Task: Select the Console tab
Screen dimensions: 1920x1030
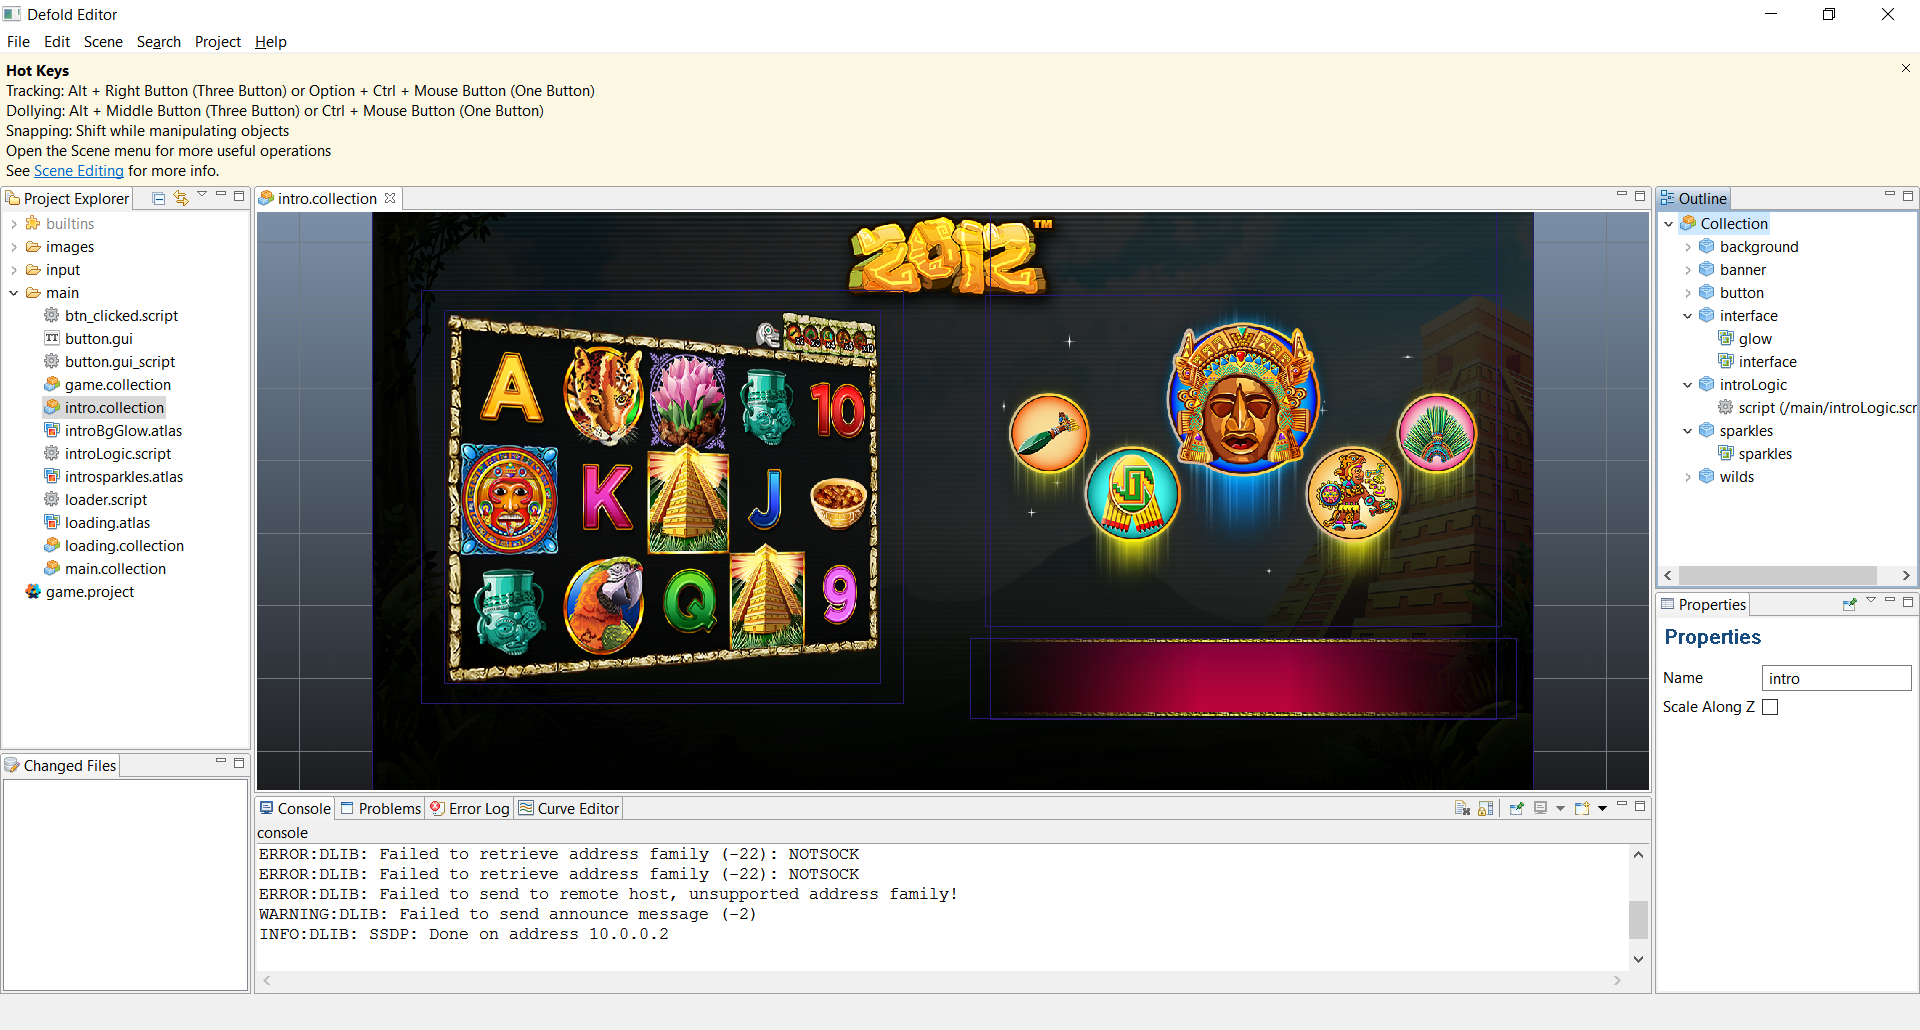Action: point(295,808)
